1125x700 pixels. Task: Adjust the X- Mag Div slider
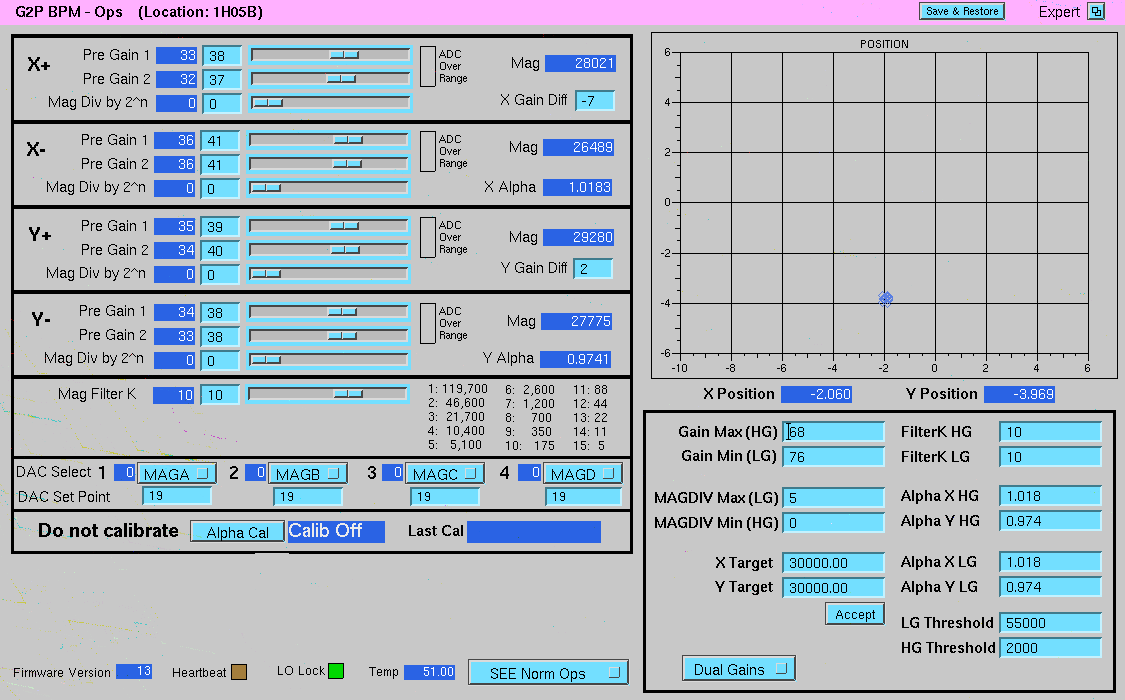point(329,189)
